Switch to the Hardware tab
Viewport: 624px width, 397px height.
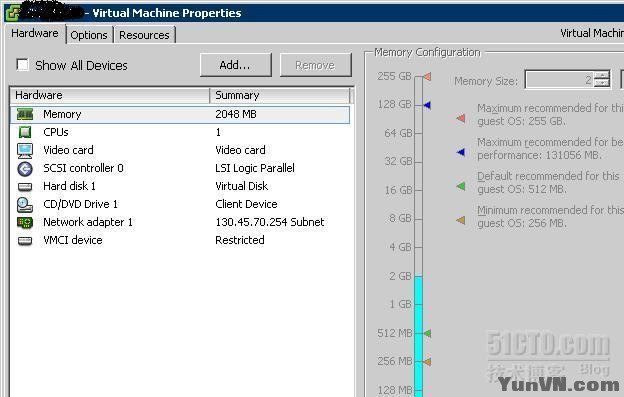pyautogui.click(x=35, y=33)
